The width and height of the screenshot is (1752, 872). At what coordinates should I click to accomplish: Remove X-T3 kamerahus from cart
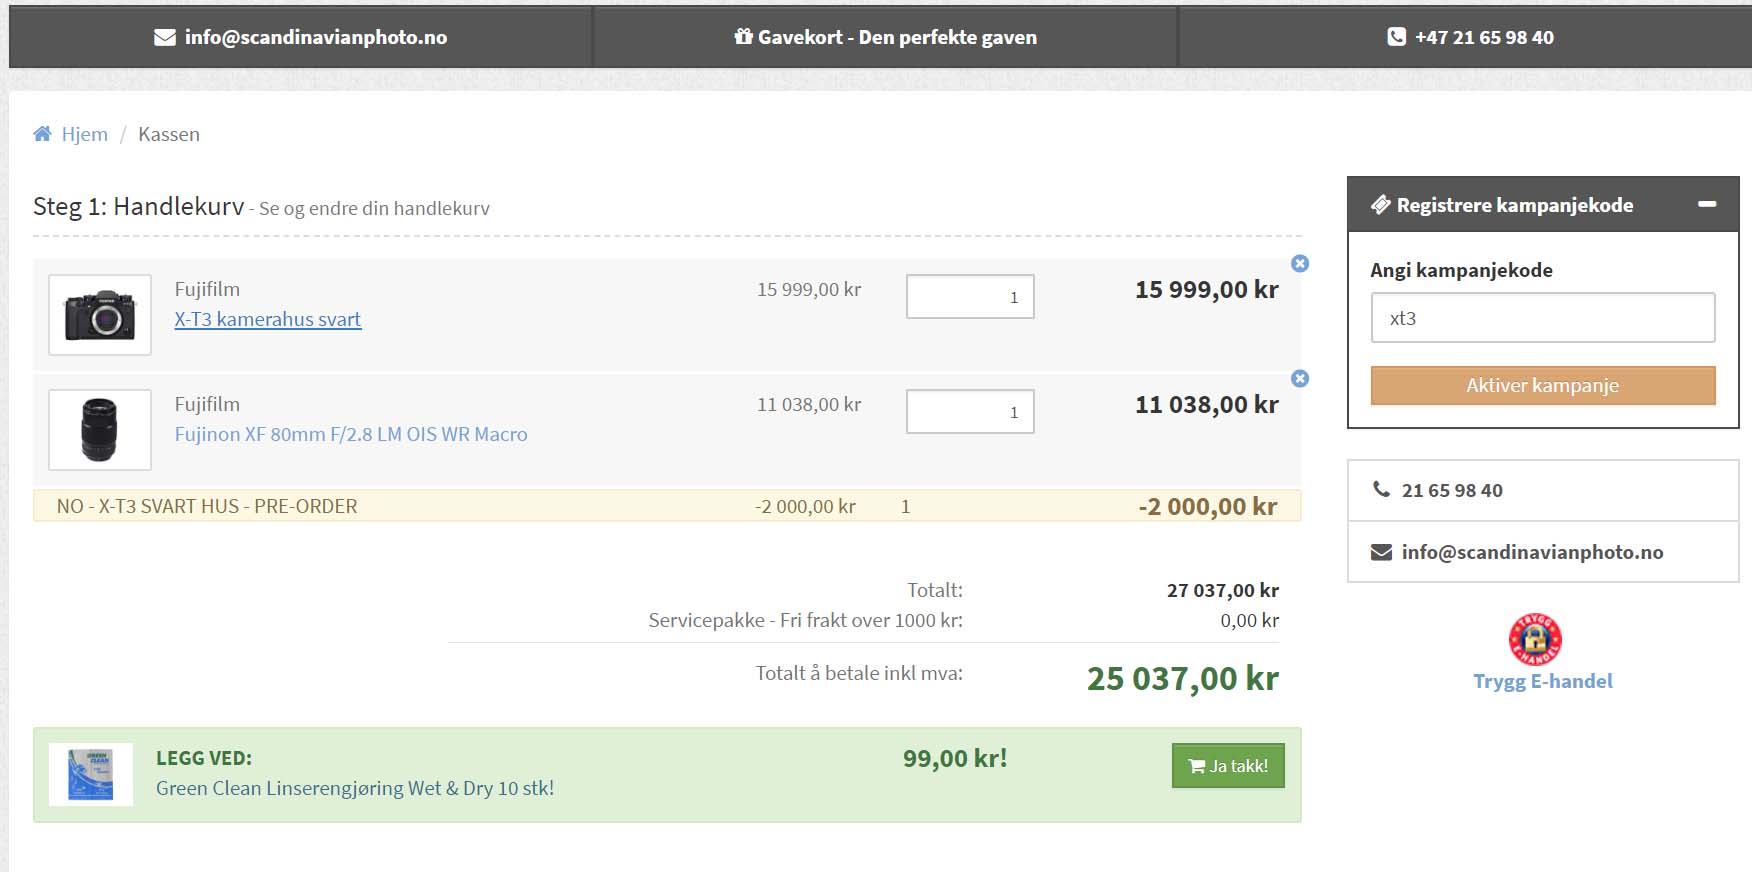tap(1300, 263)
